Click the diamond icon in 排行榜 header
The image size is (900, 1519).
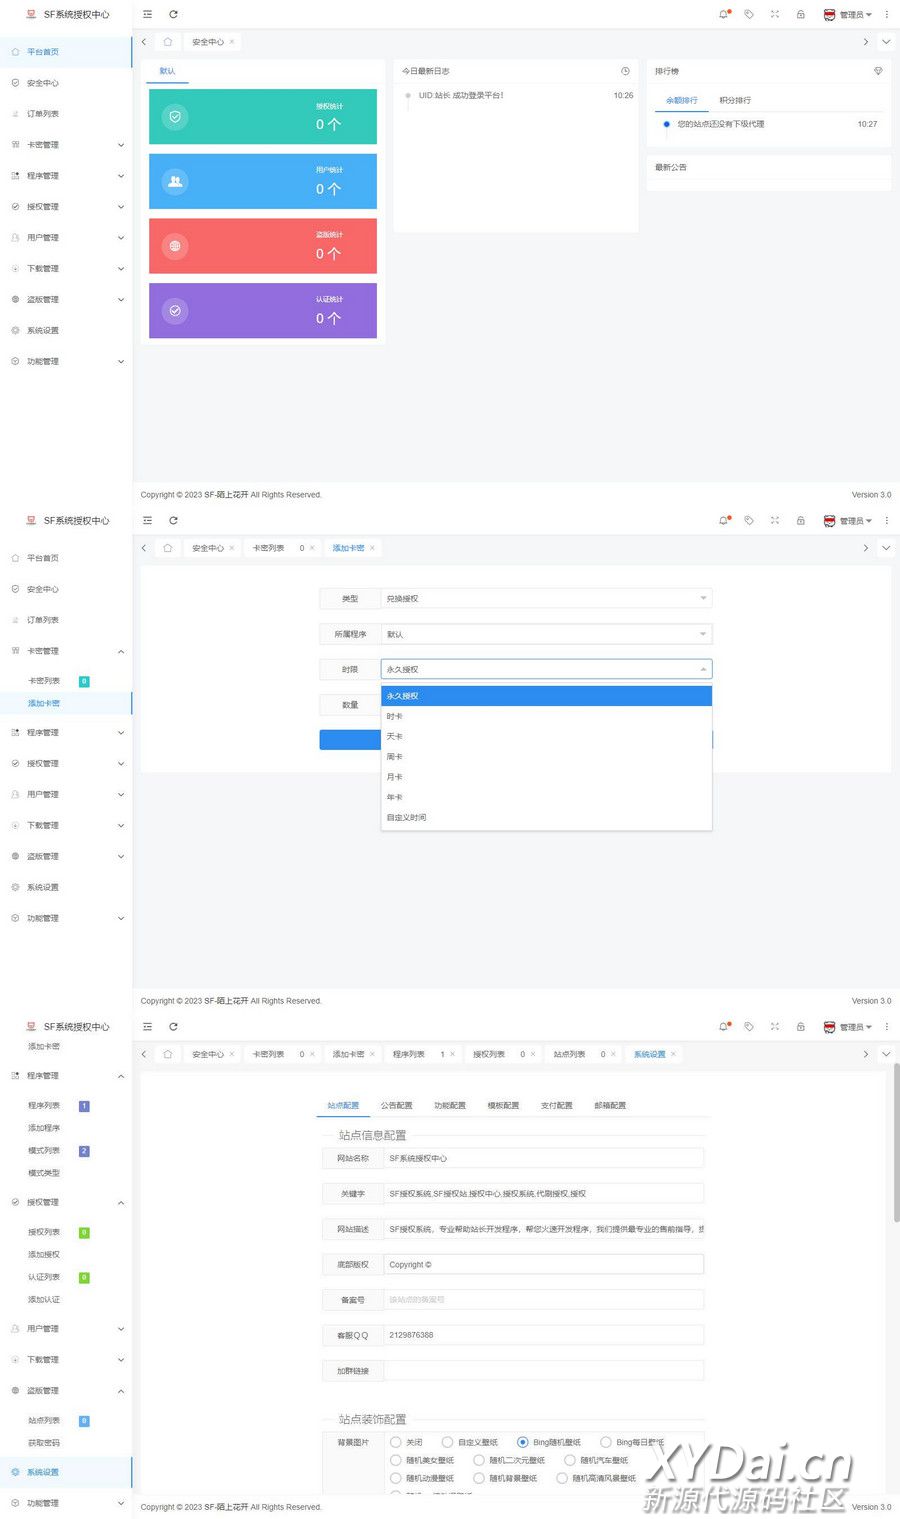pos(878,71)
